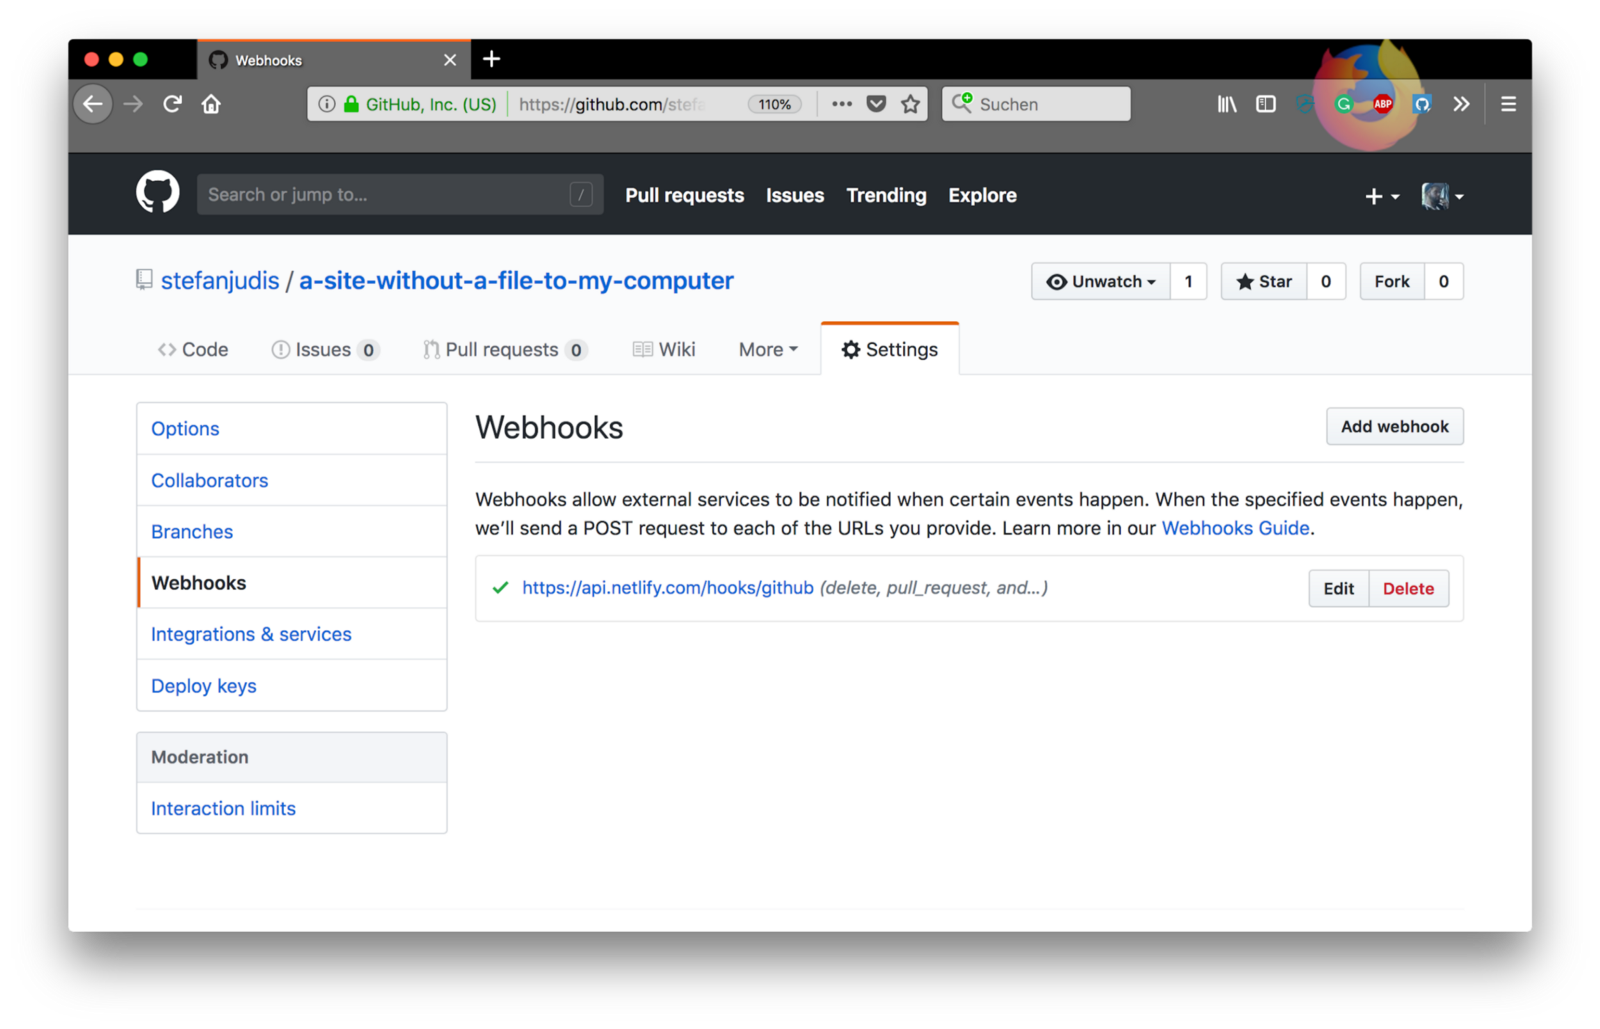The width and height of the screenshot is (1600, 1029).
Task: Open Options in the settings sidebar
Action: click(x=292, y=429)
